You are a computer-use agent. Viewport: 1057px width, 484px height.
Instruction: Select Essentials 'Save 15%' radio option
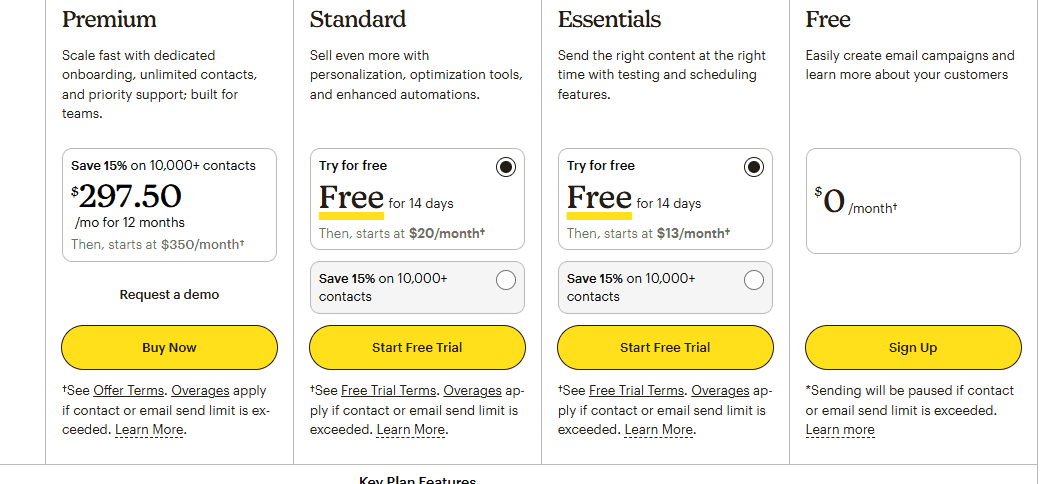coord(754,280)
